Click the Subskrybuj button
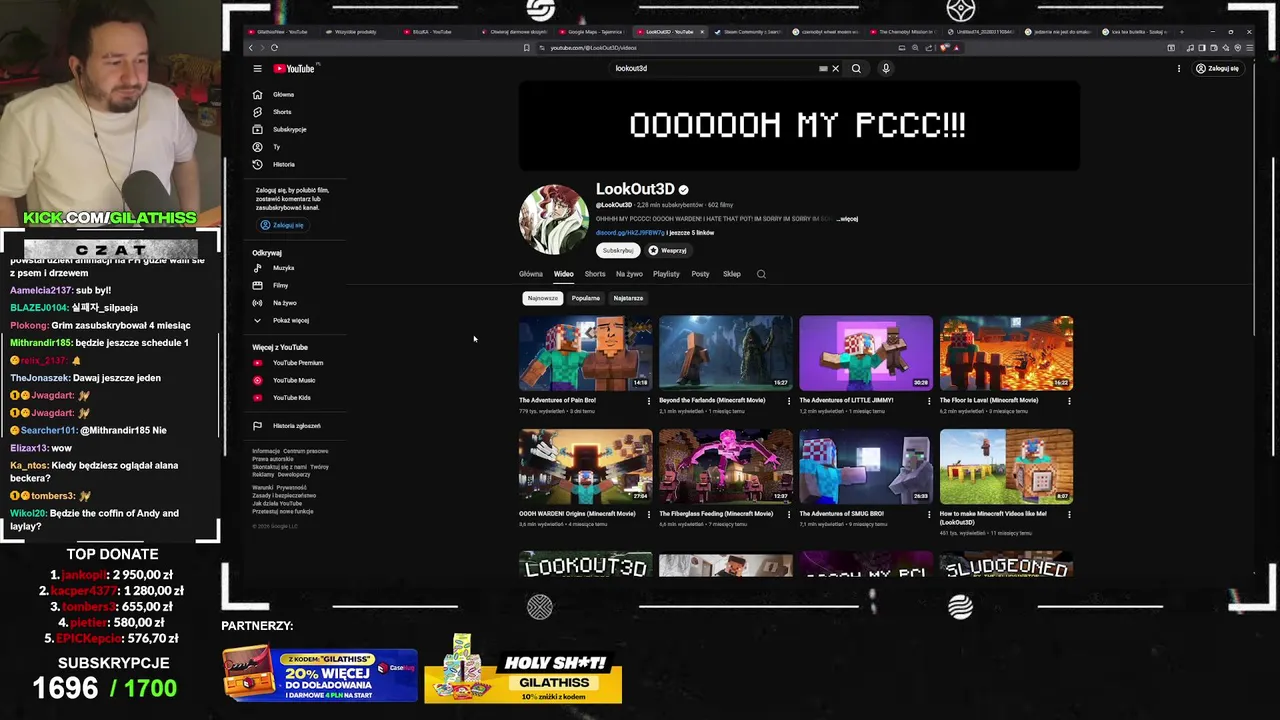The width and height of the screenshot is (1280, 720). click(618, 250)
